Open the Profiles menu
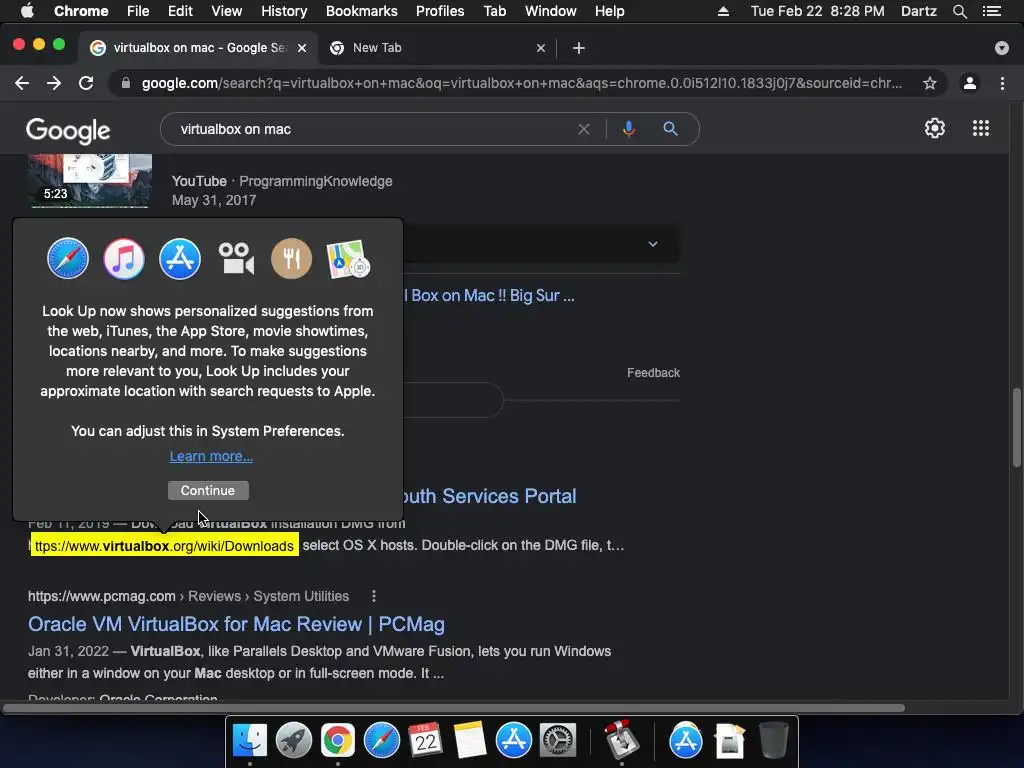Screen dimensions: 1024x768 point(440,11)
